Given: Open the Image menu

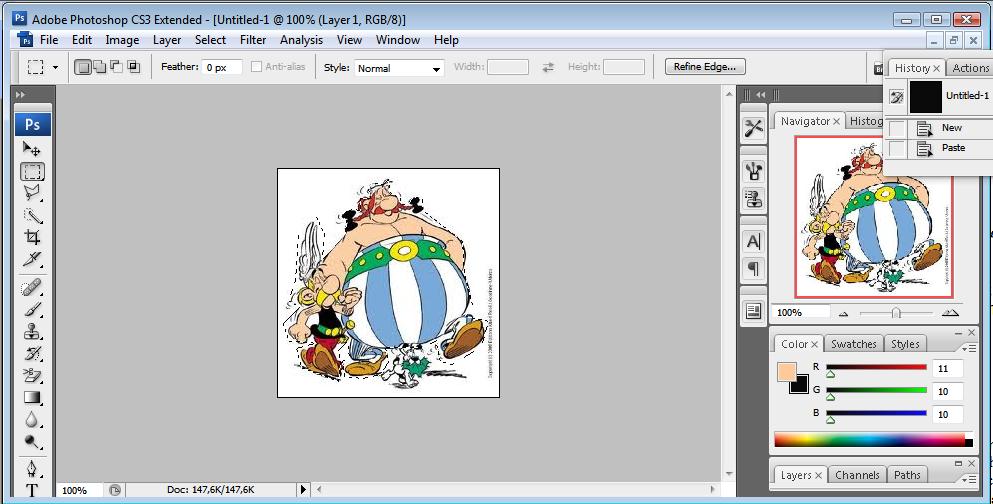Looking at the screenshot, I should (x=122, y=40).
